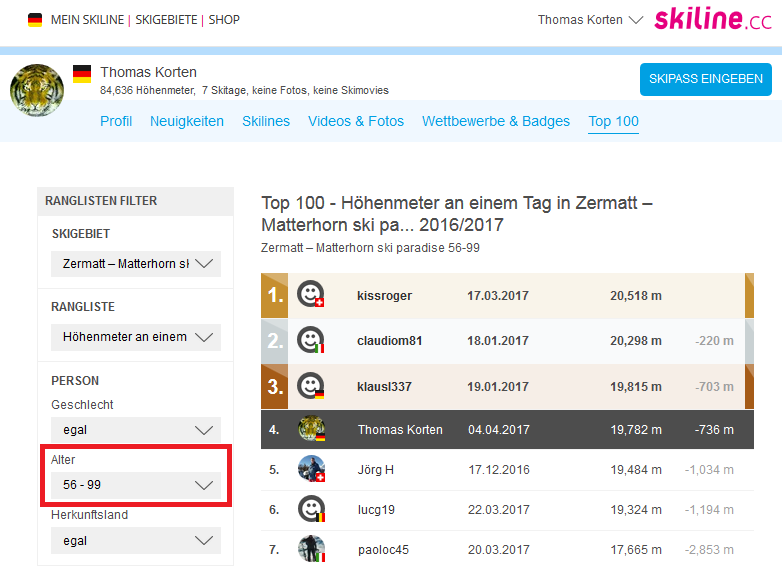
Task: Select the Top 100 tab
Action: coord(613,121)
